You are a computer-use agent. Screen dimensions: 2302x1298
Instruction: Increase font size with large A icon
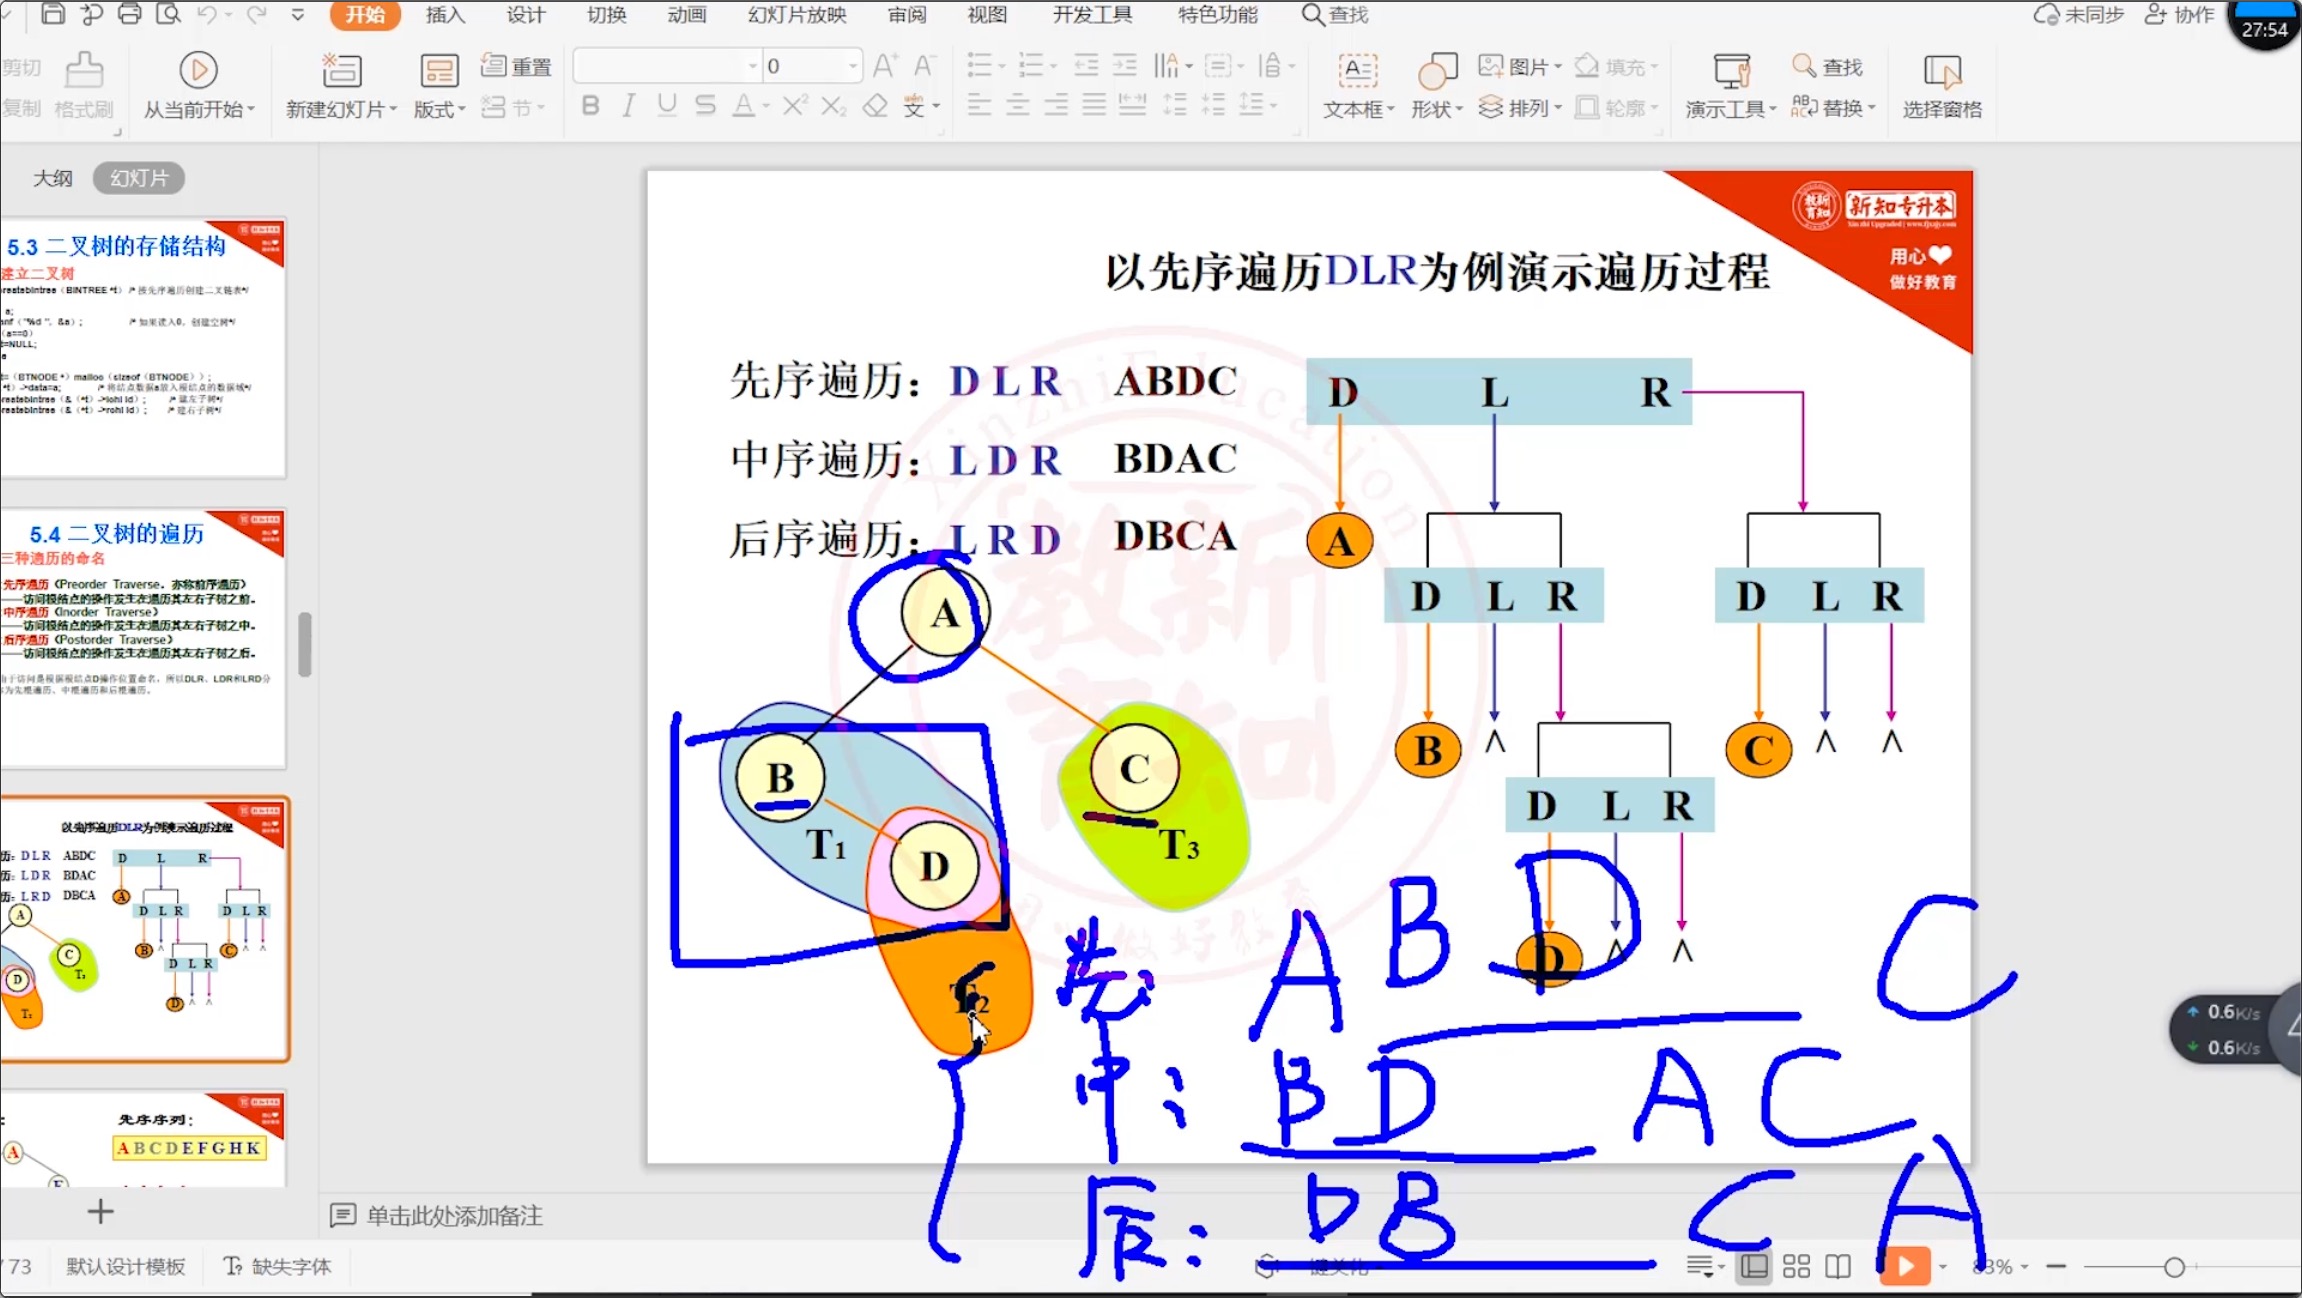coord(884,66)
